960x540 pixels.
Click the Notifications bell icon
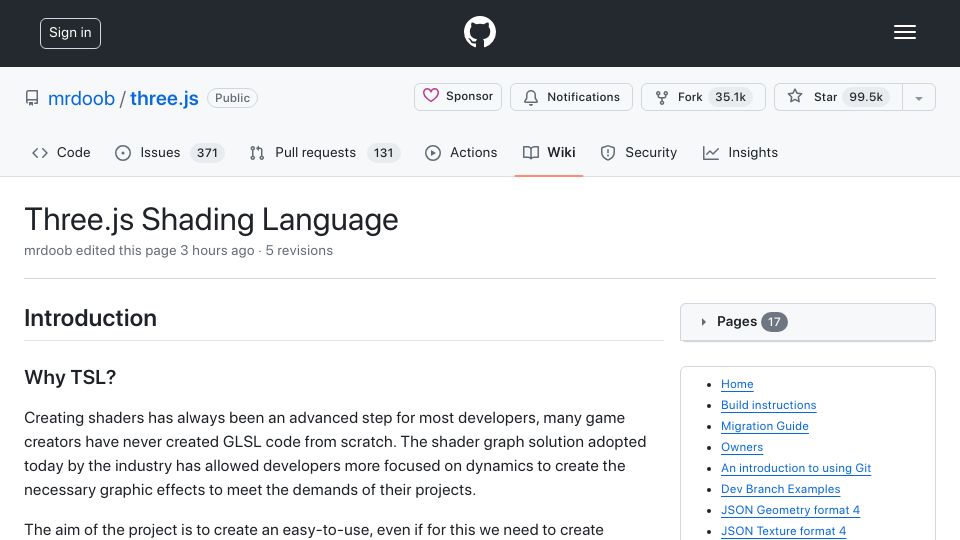[x=531, y=97]
